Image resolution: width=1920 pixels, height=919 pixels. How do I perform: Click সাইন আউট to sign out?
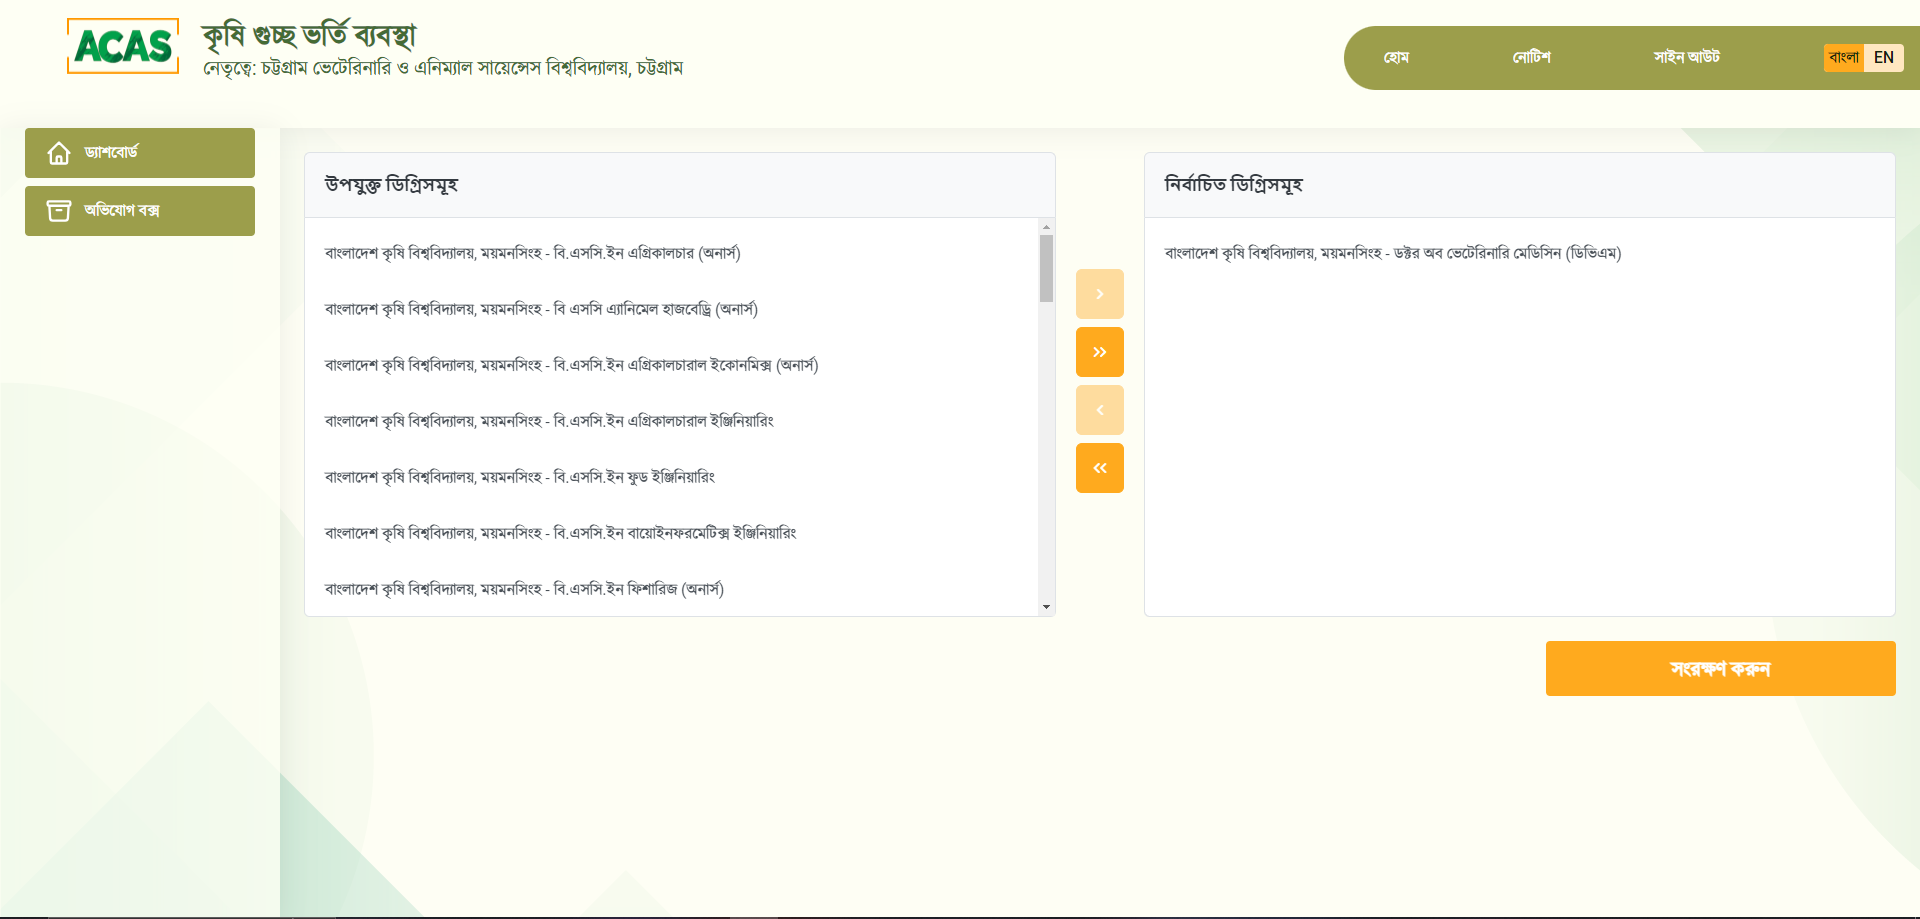pos(1686,58)
